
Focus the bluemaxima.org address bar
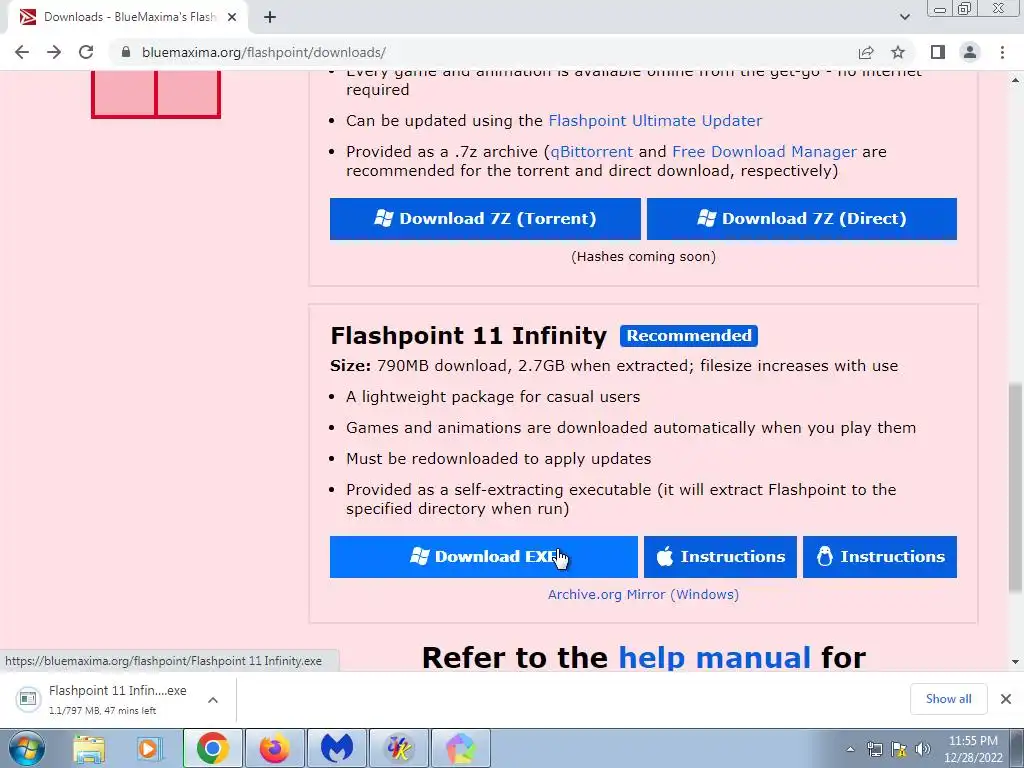click(x=483, y=52)
